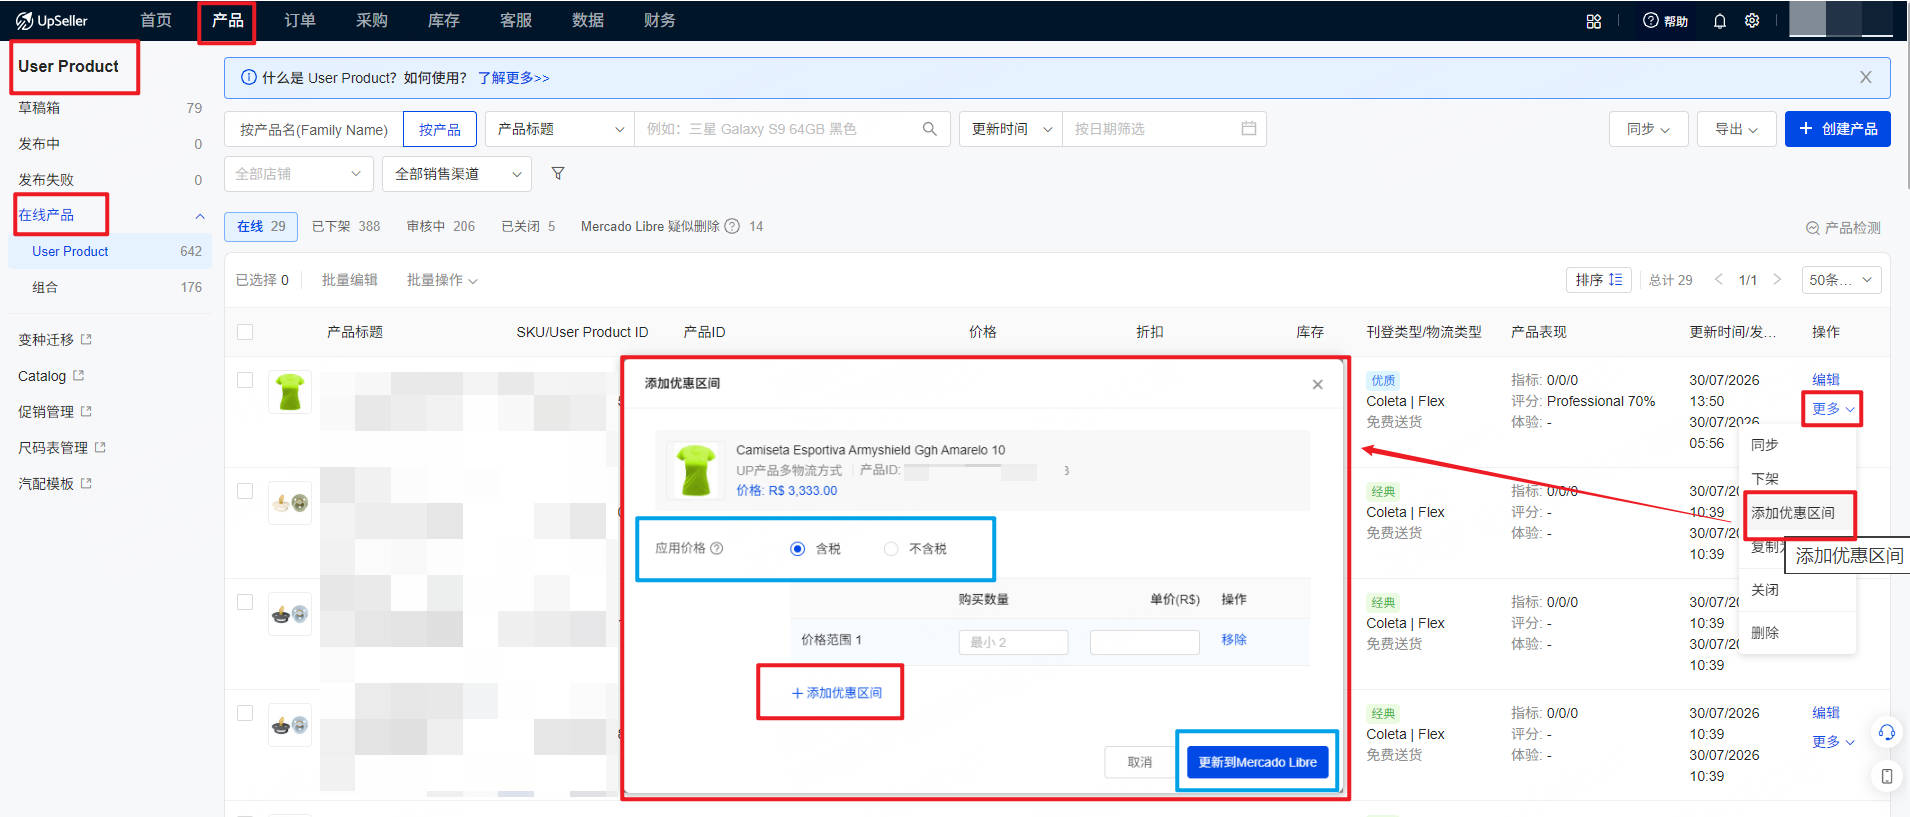Screen dimensions: 1910x817
Task: Select the third product row checkbox
Action: (245, 602)
